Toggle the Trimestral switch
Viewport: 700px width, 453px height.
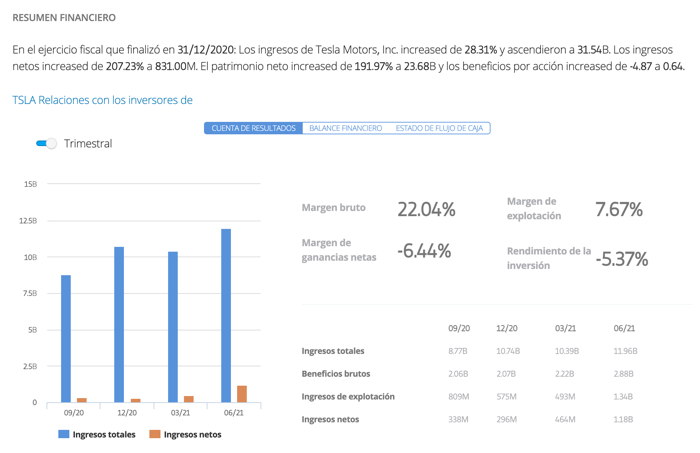46,144
